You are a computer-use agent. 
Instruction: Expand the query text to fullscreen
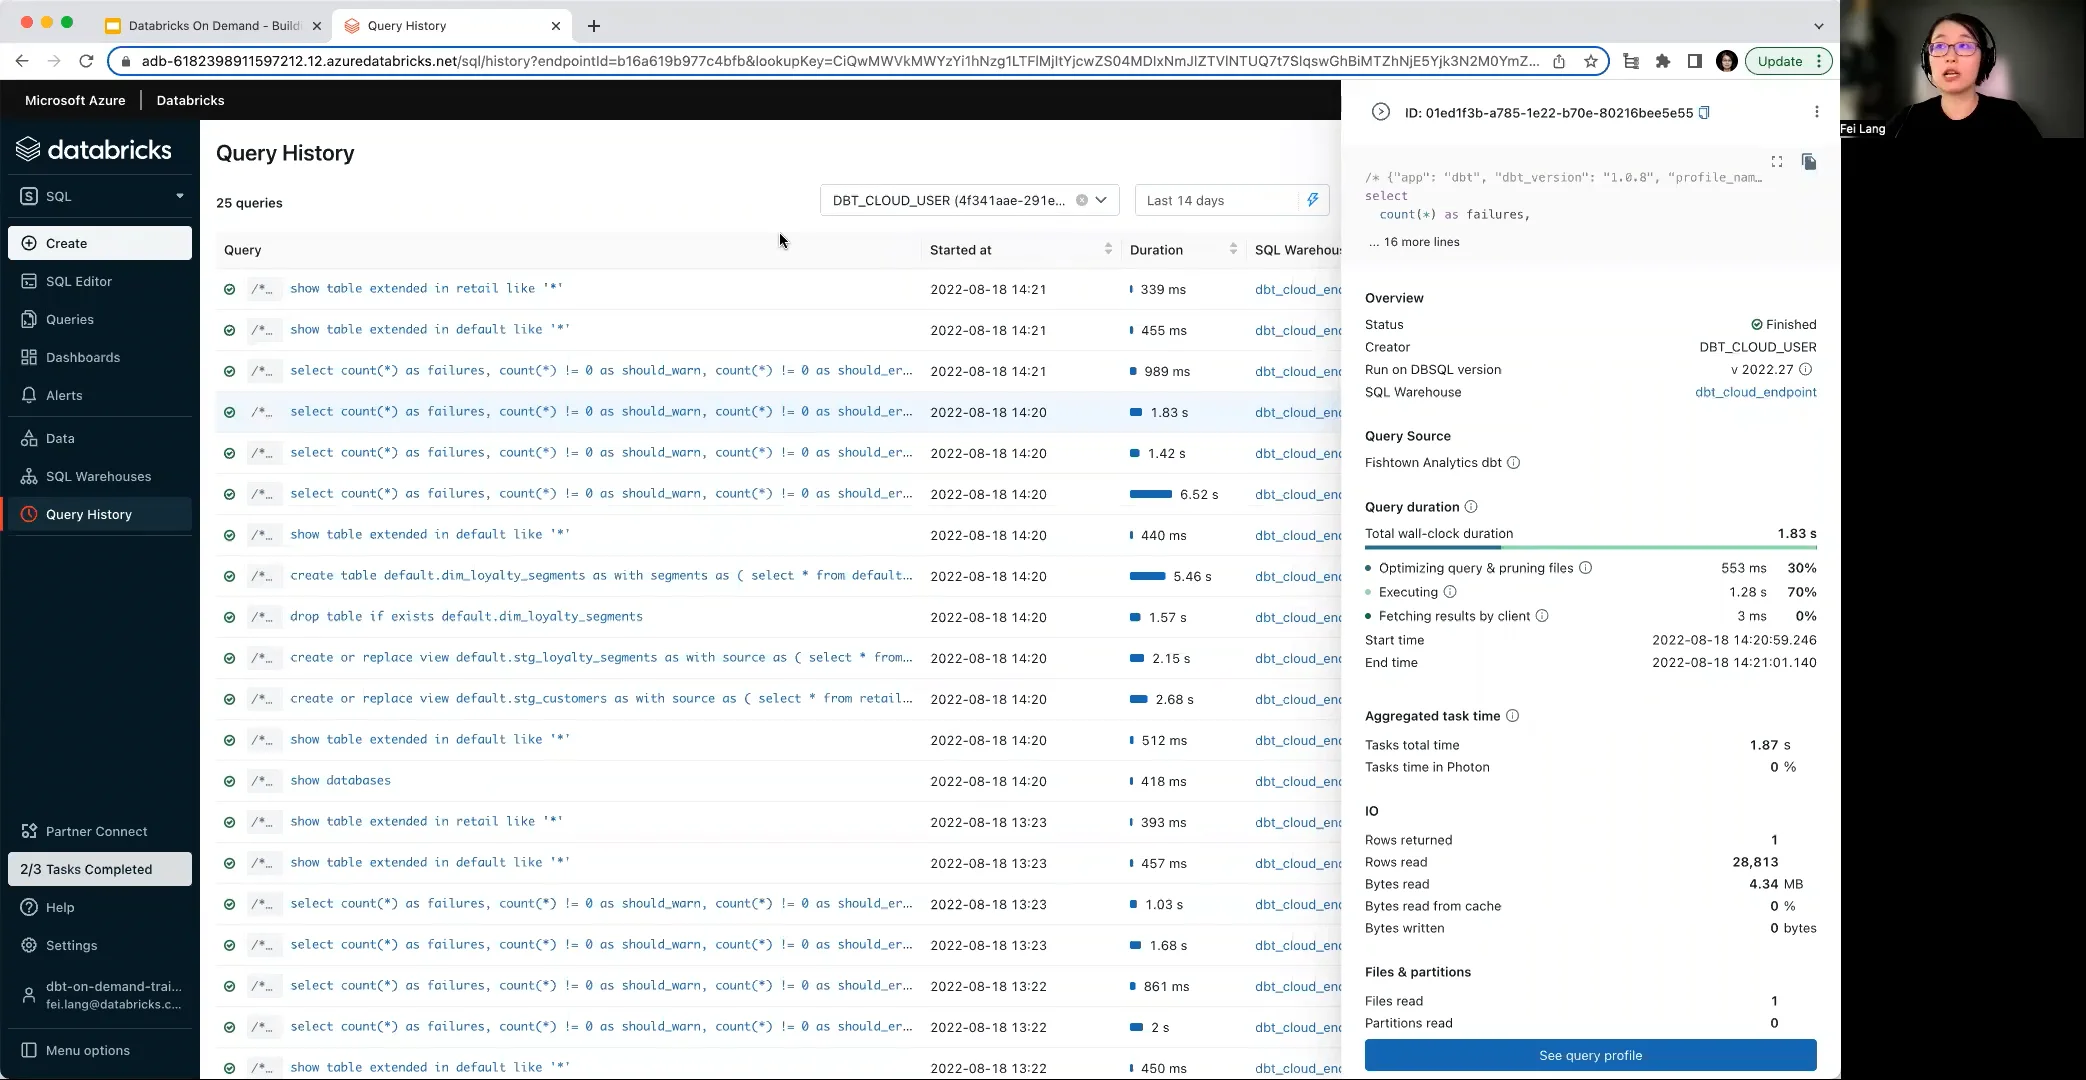click(1777, 161)
